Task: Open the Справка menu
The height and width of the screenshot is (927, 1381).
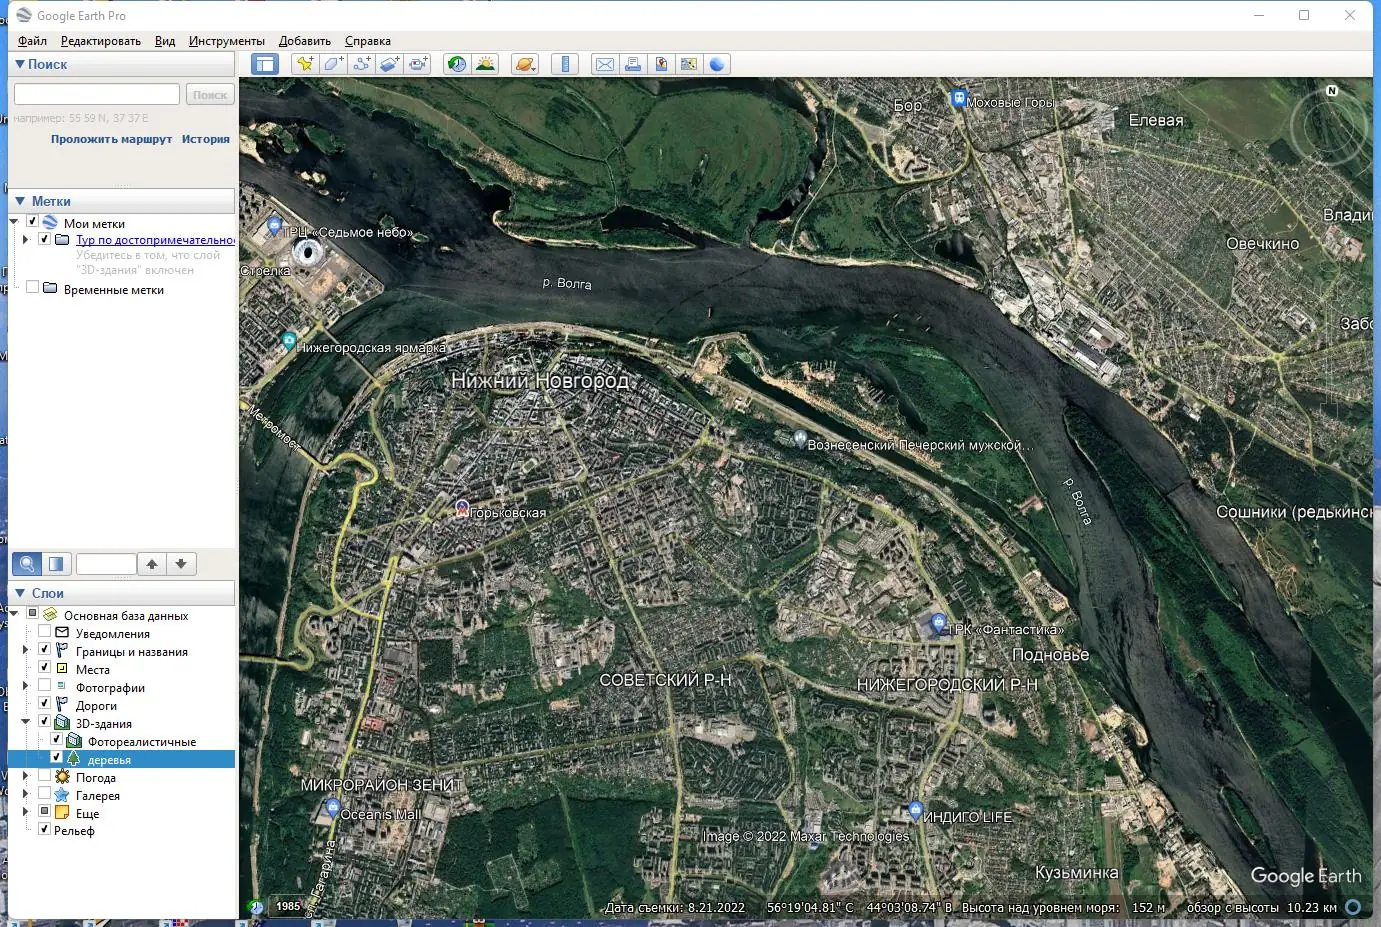Action: pyautogui.click(x=368, y=41)
